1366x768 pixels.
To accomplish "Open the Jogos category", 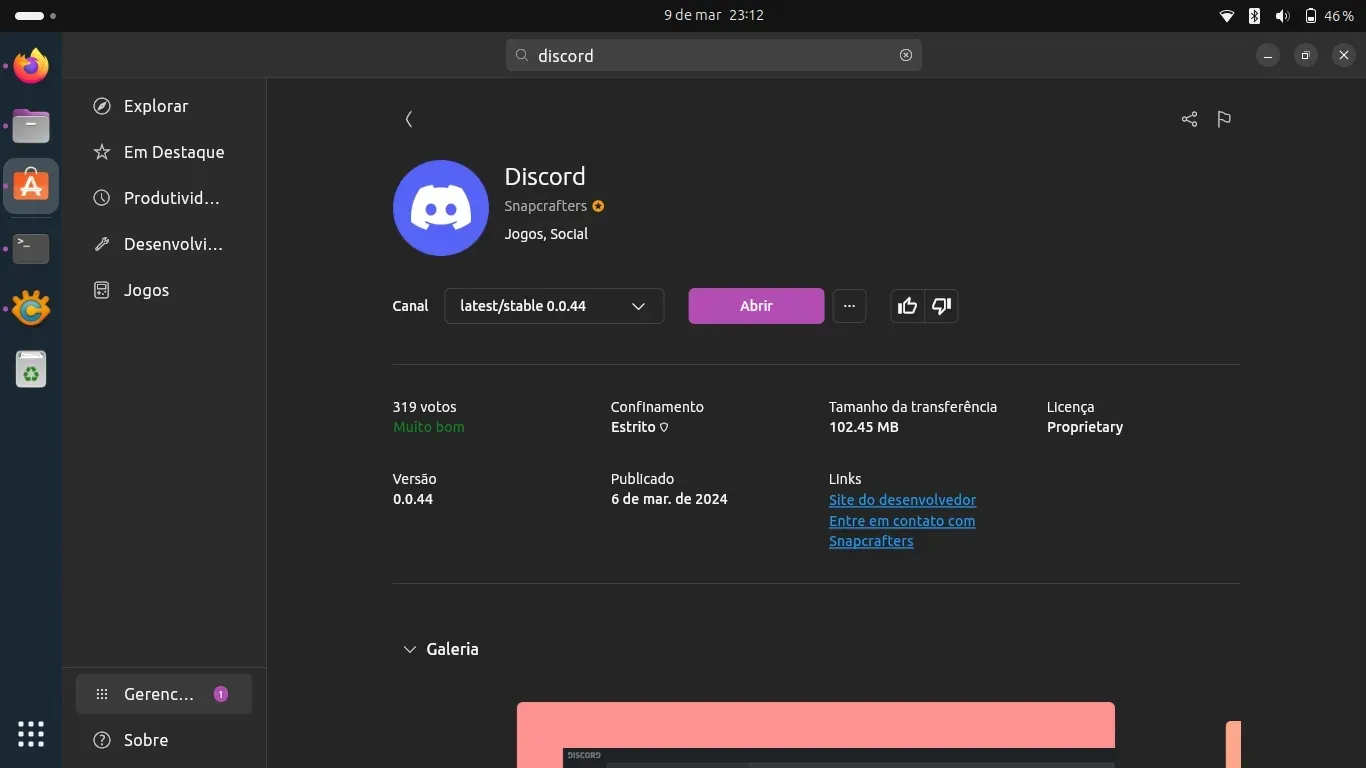I will tap(146, 290).
